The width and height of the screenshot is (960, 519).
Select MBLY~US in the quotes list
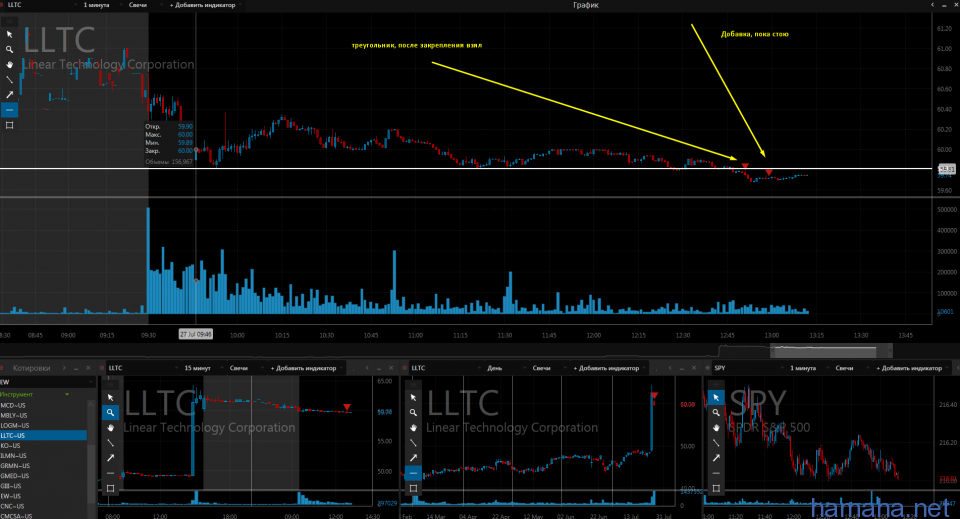[x=43, y=415]
